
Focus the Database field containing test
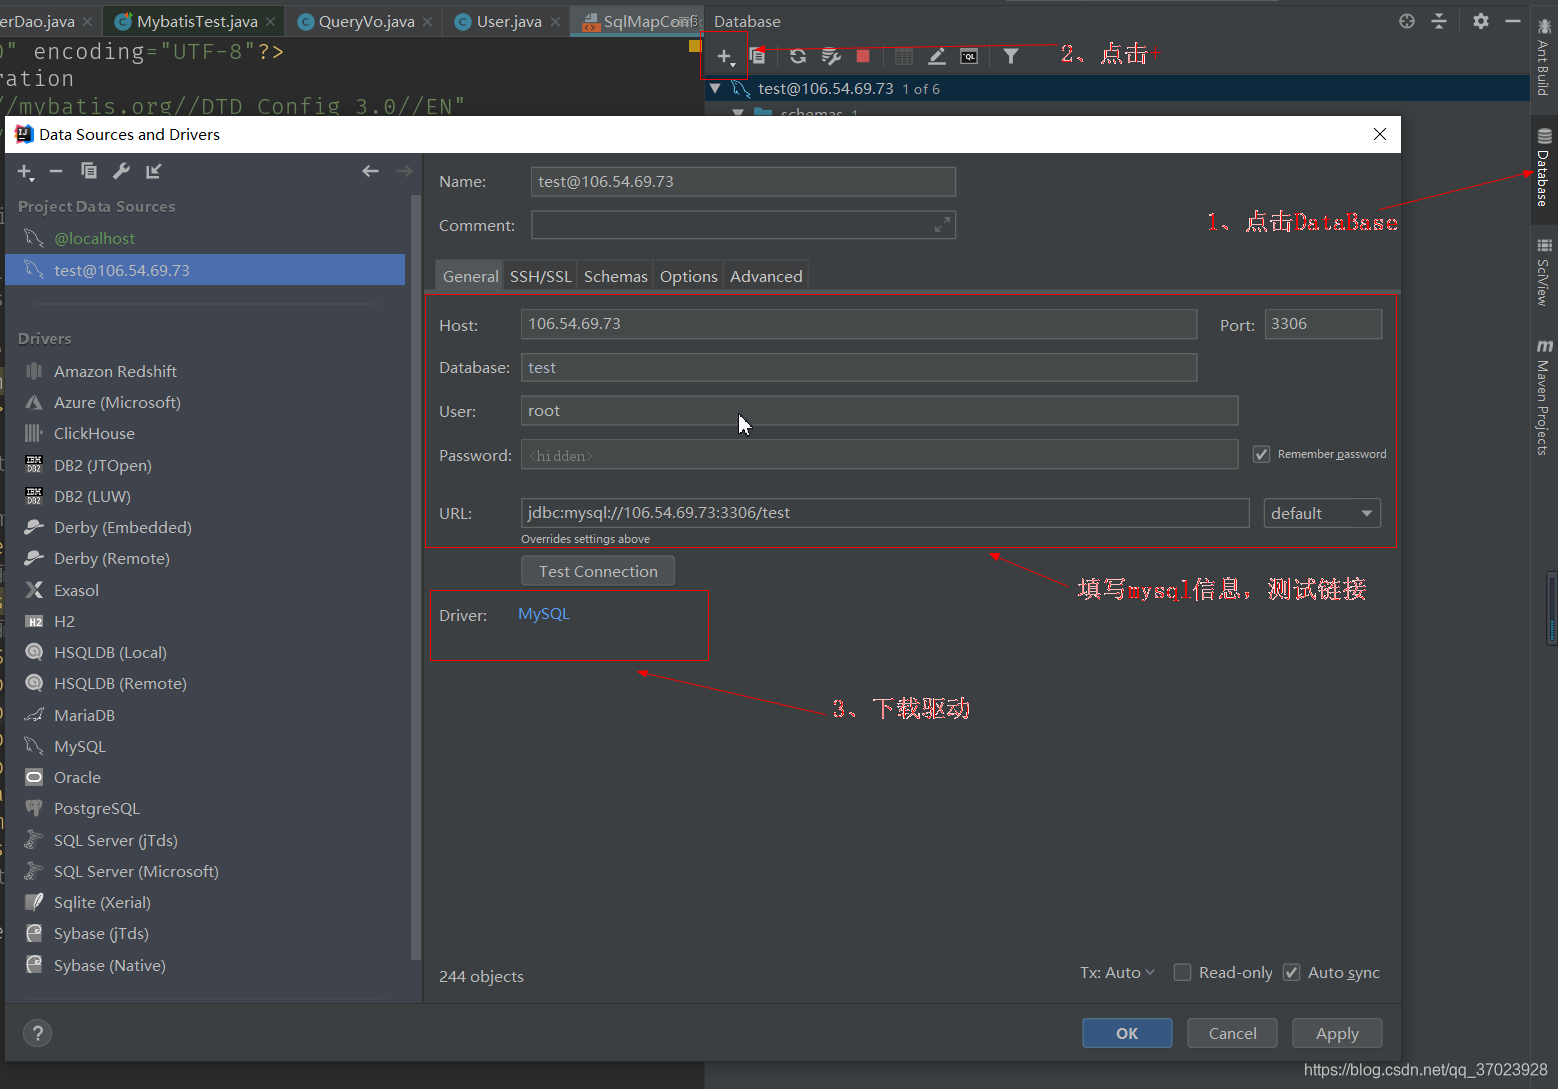coord(859,368)
